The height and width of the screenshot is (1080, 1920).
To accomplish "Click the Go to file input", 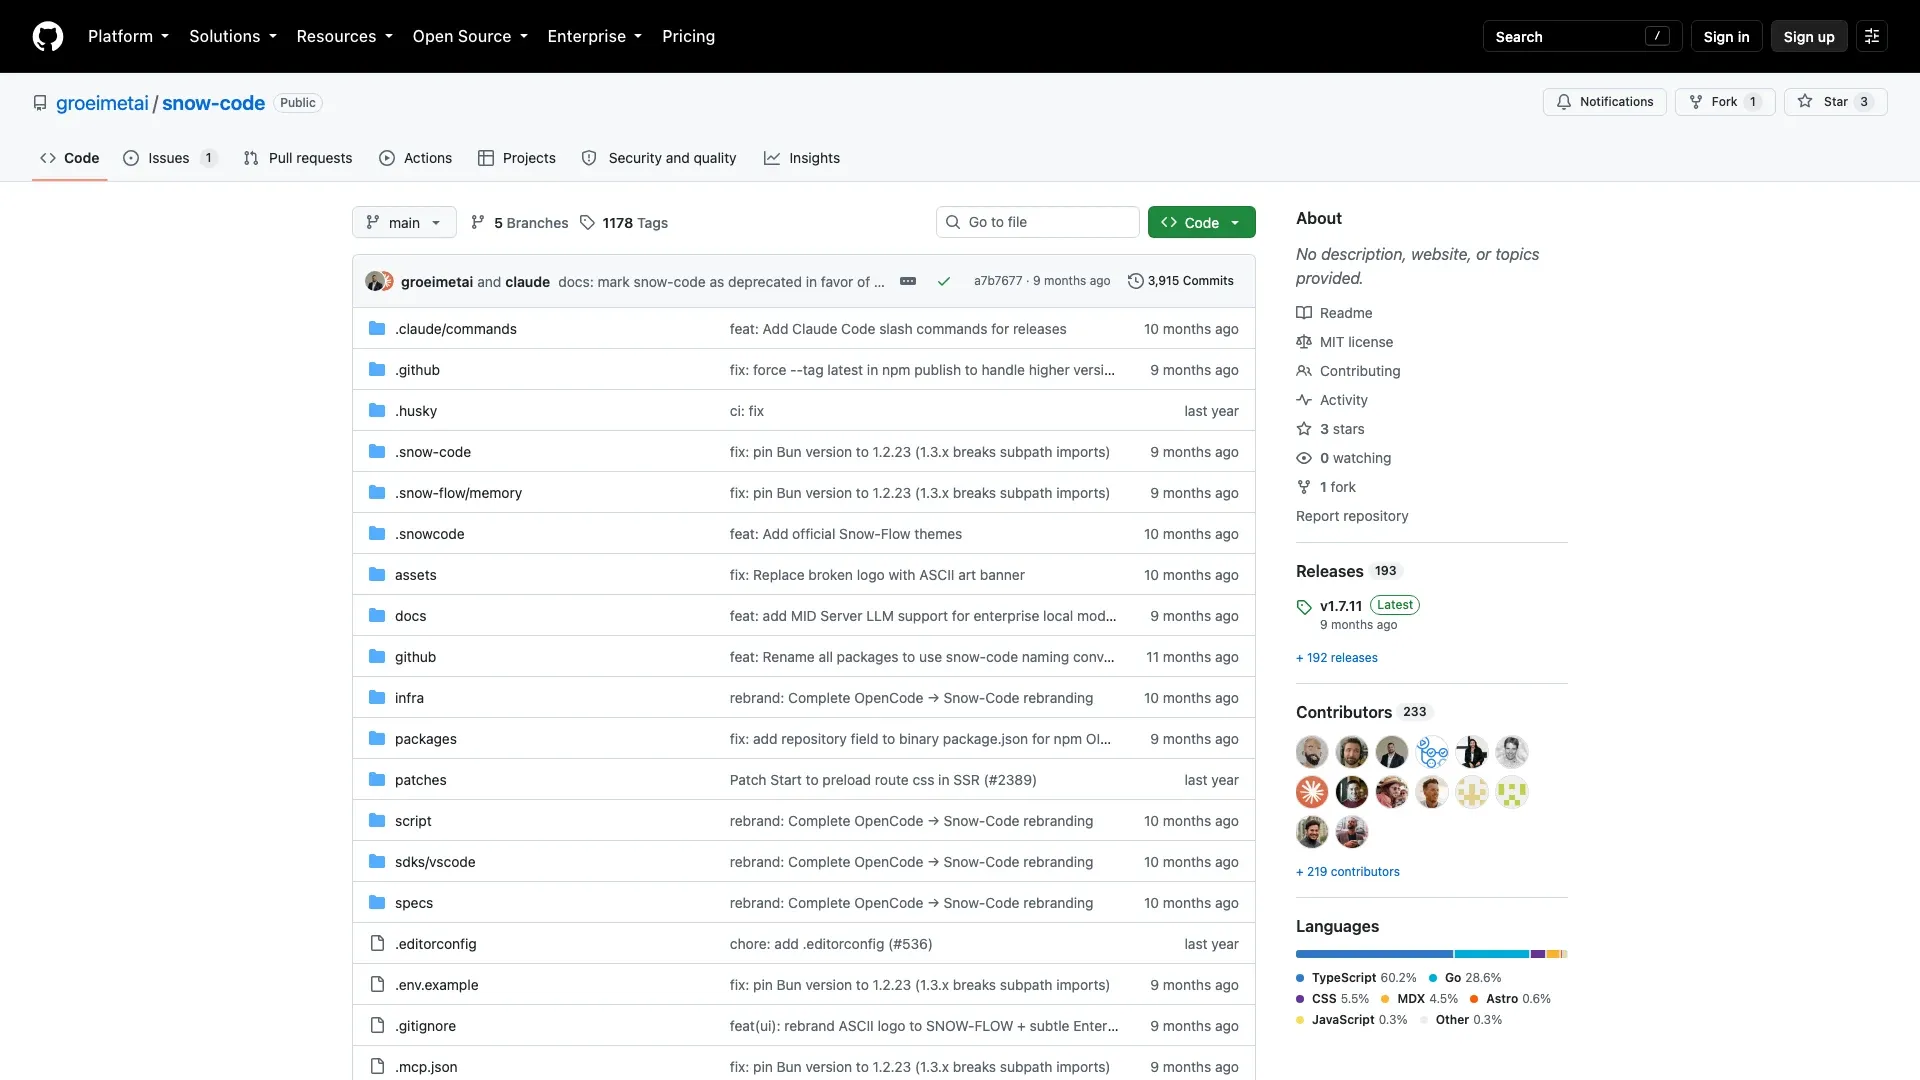I will point(1037,222).
